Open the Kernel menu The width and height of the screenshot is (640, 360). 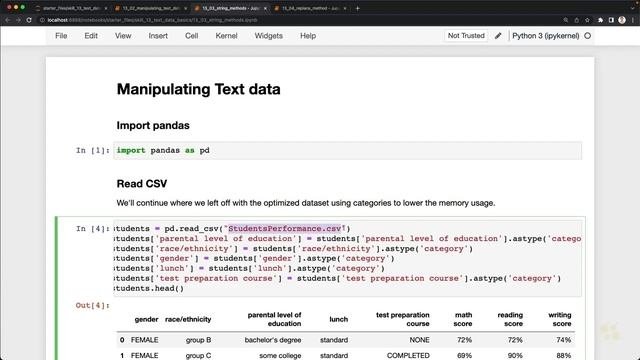coord(226,36)
